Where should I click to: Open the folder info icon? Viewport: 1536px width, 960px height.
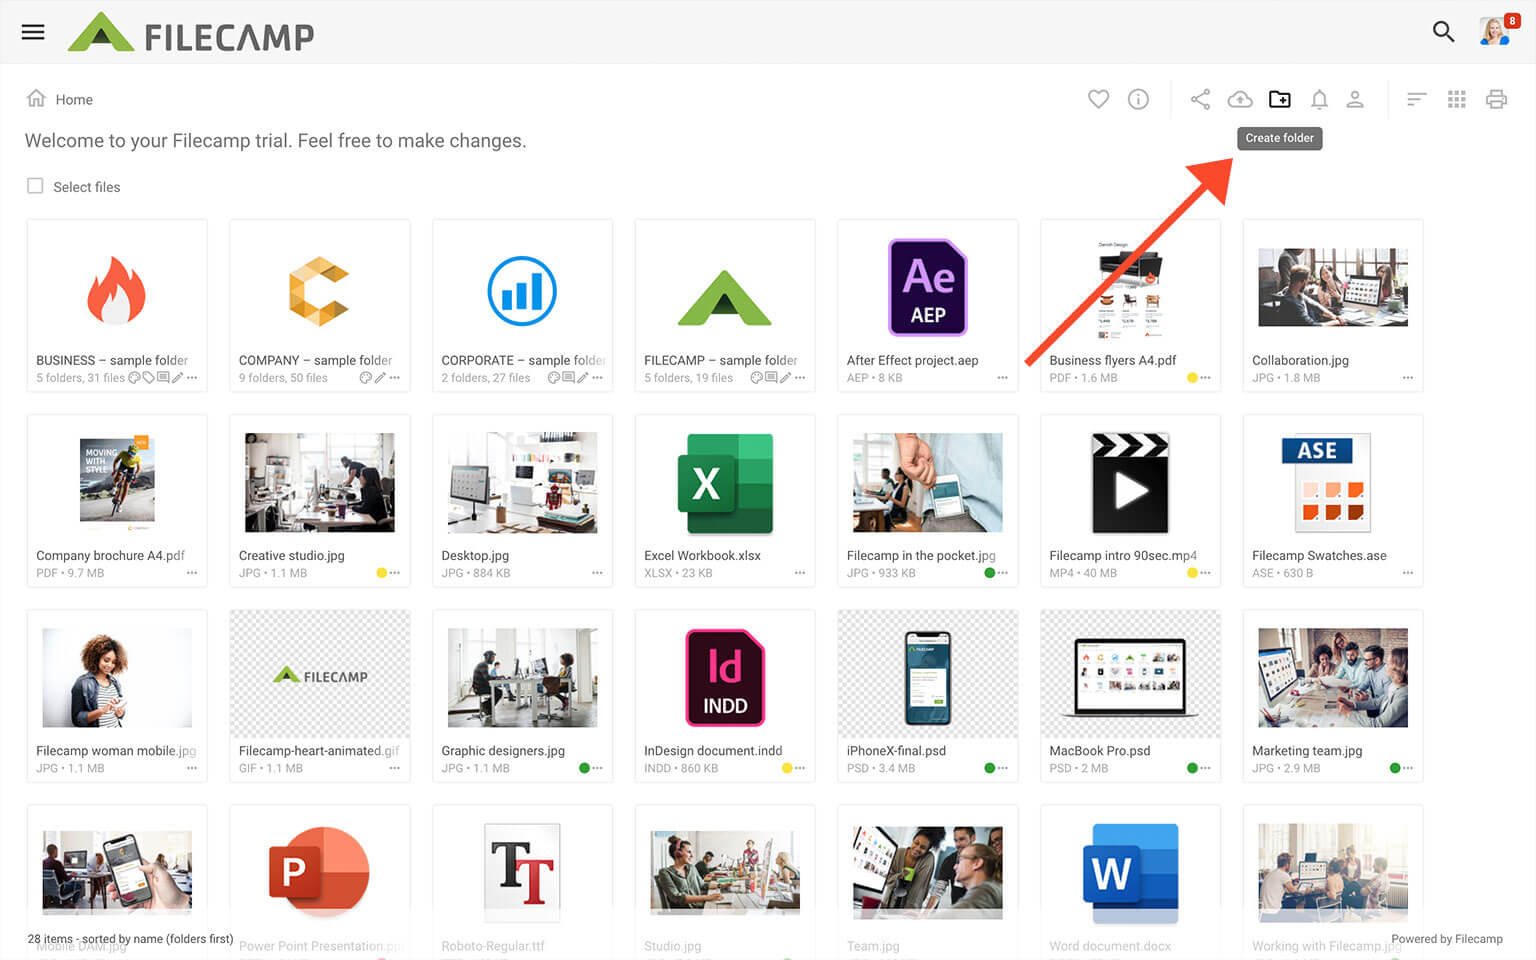(1138, 99)
